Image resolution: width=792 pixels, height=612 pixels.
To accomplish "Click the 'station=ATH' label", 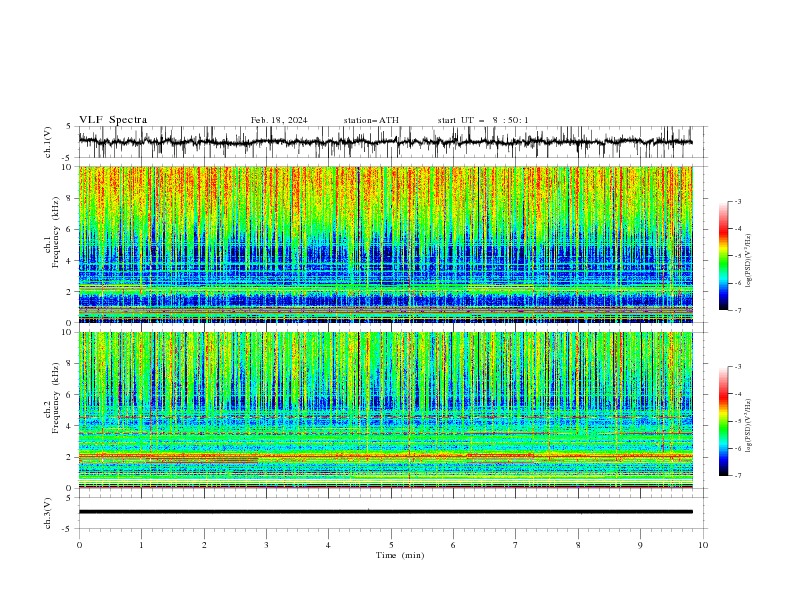I will click(x=371, y=120).
